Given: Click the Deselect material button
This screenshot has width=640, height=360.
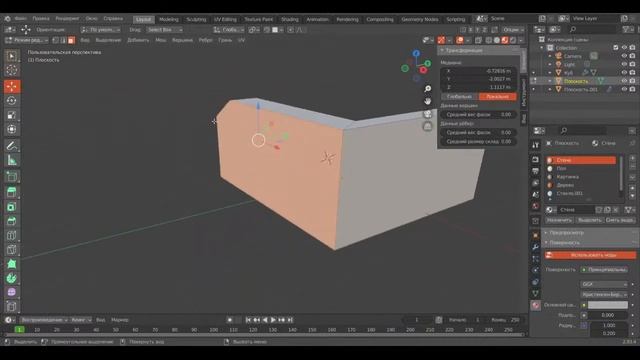Looking at the screenshot, I should pyautogui.click(x=620, y=220).
